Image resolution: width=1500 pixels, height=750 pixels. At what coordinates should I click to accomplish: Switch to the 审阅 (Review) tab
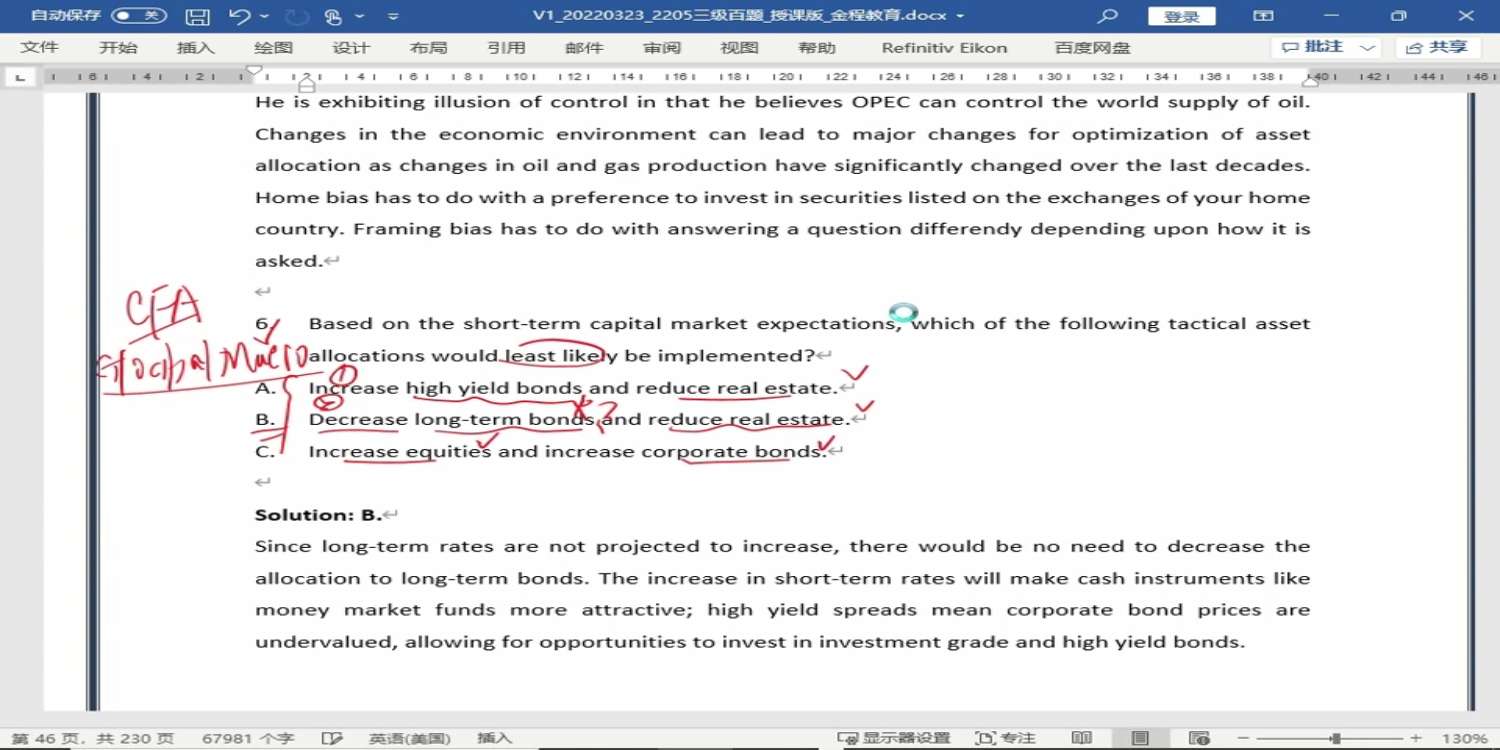tap(662, 48)
